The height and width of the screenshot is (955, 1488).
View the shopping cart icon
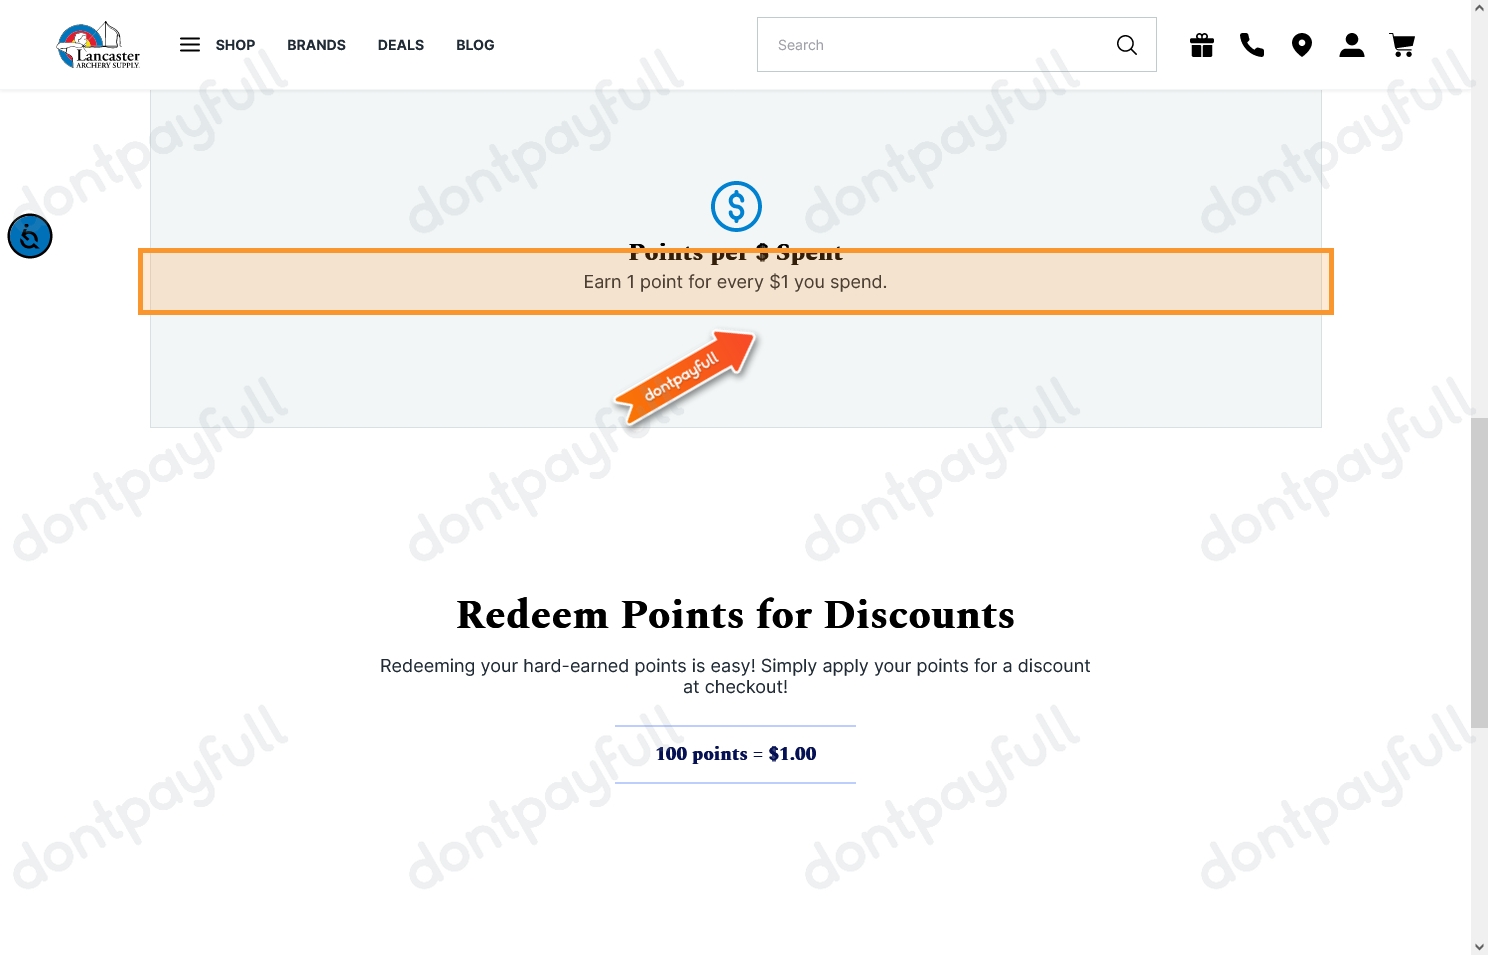click(1402, 45)
